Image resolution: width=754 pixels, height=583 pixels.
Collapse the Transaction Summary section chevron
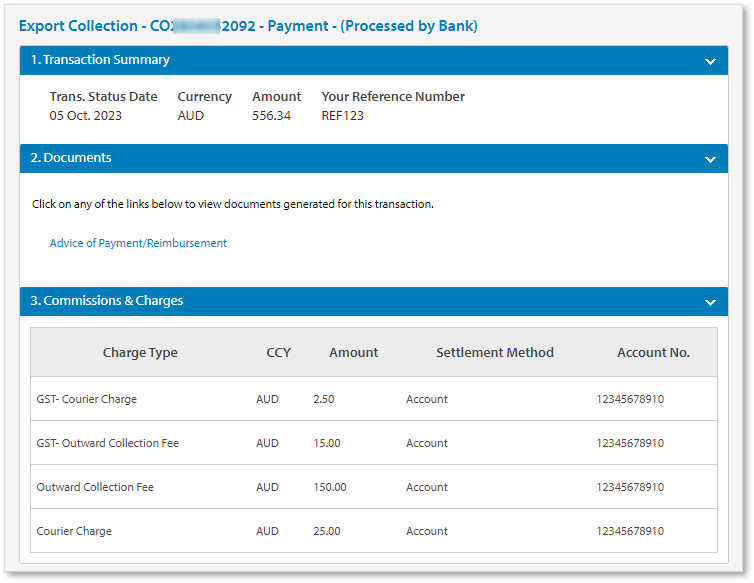(x=710, y=61)
